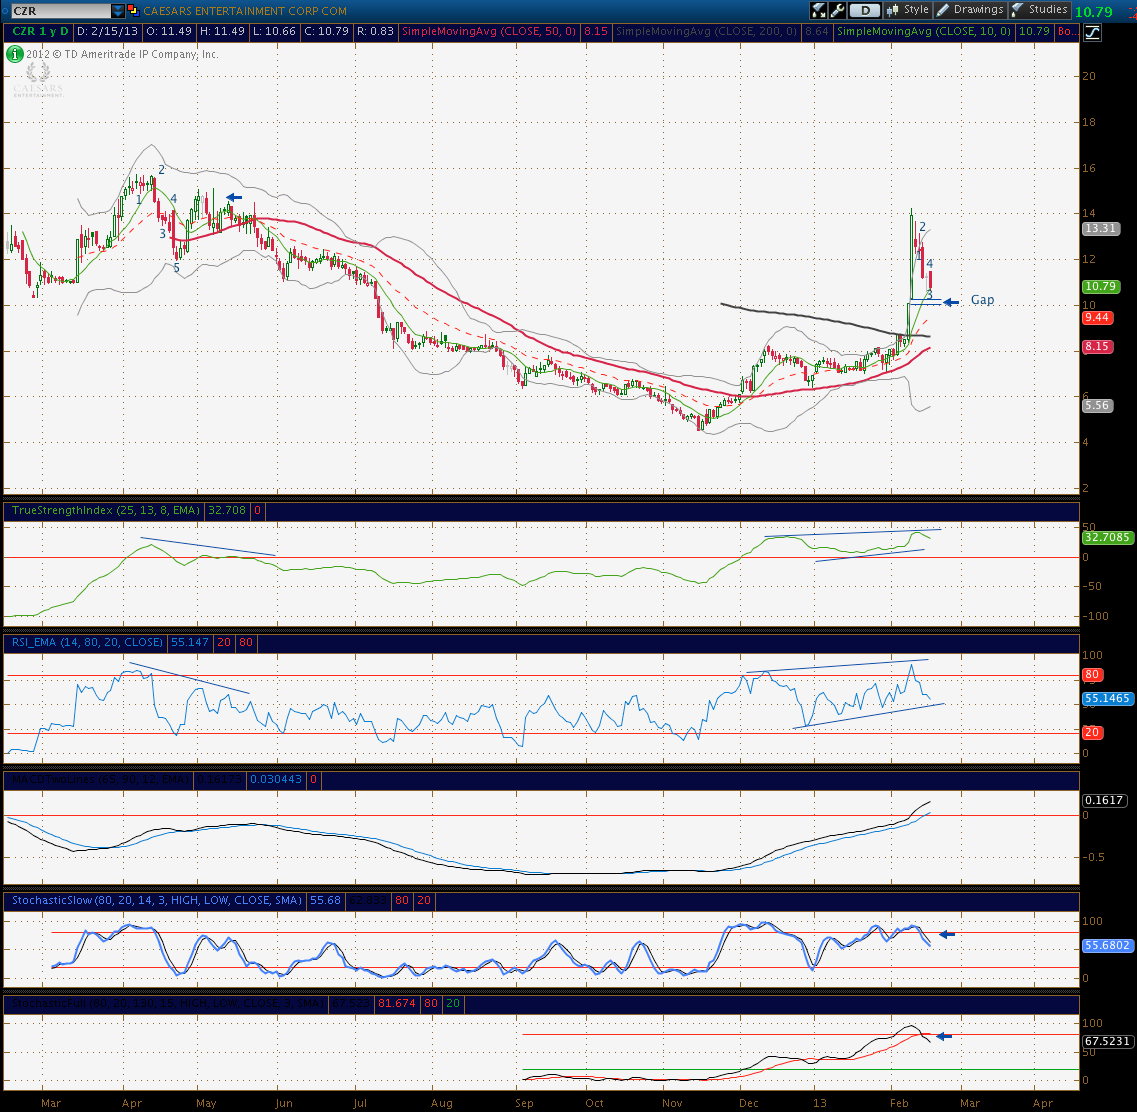Viewport: 1137px width, 1112px height.
Task: Click SimpleMovingAvg (CLOSE, 10, 0) study label
Action: [x=924, y=31]
